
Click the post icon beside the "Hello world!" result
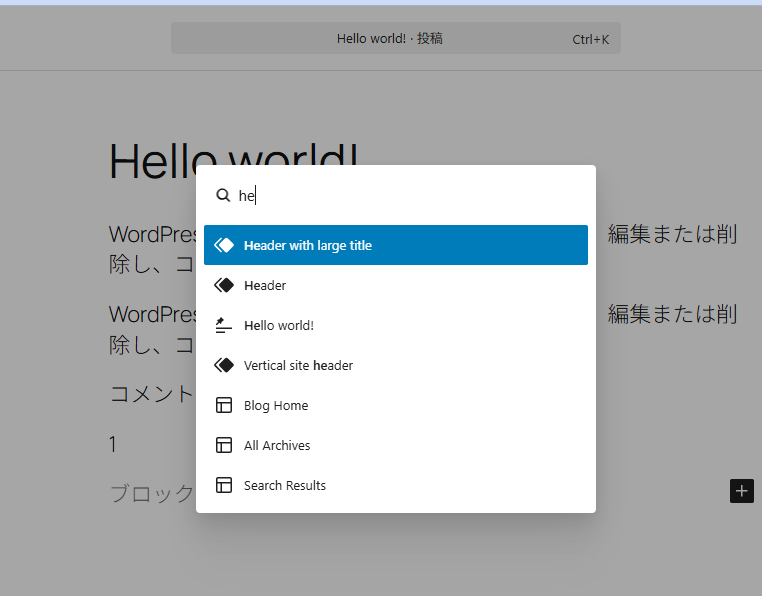(224, 325)
